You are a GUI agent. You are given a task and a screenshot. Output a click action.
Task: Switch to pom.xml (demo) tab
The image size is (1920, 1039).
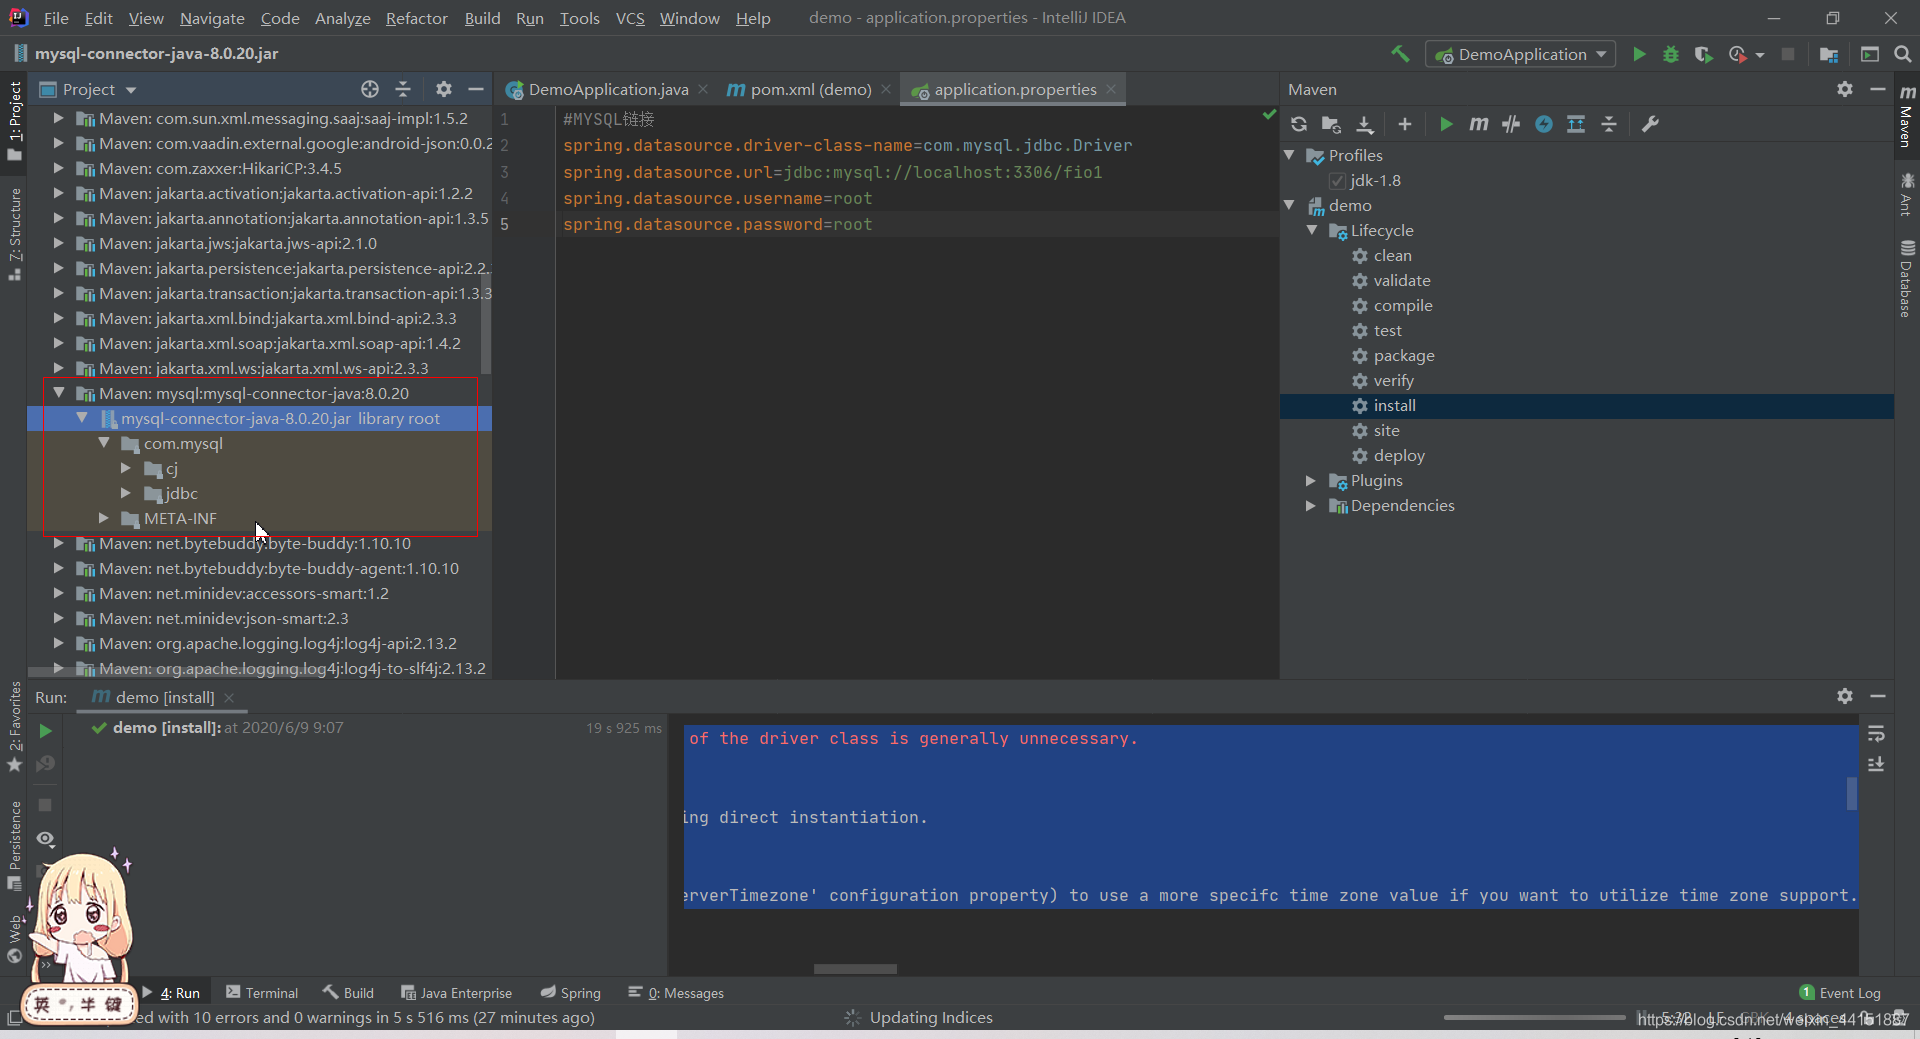[x=810, y=89]
